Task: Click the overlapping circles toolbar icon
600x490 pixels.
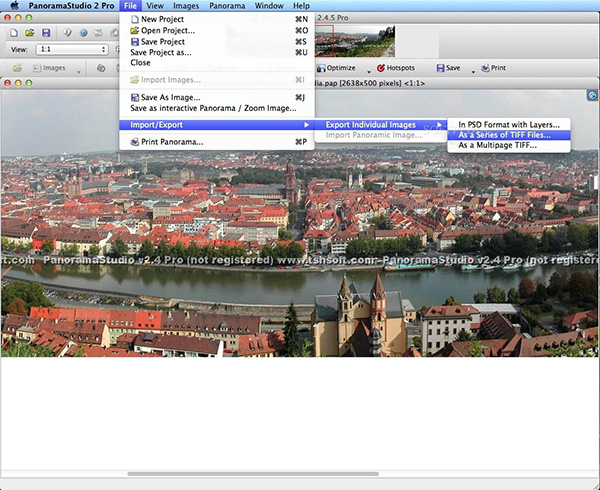Action: [101, 68]
